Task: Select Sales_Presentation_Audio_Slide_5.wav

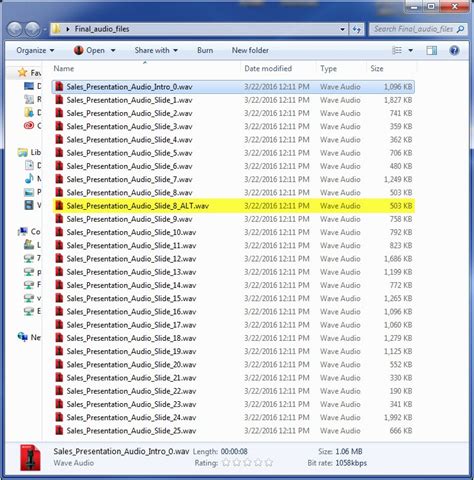Action: pyautogui.click(x=233, y=153)
